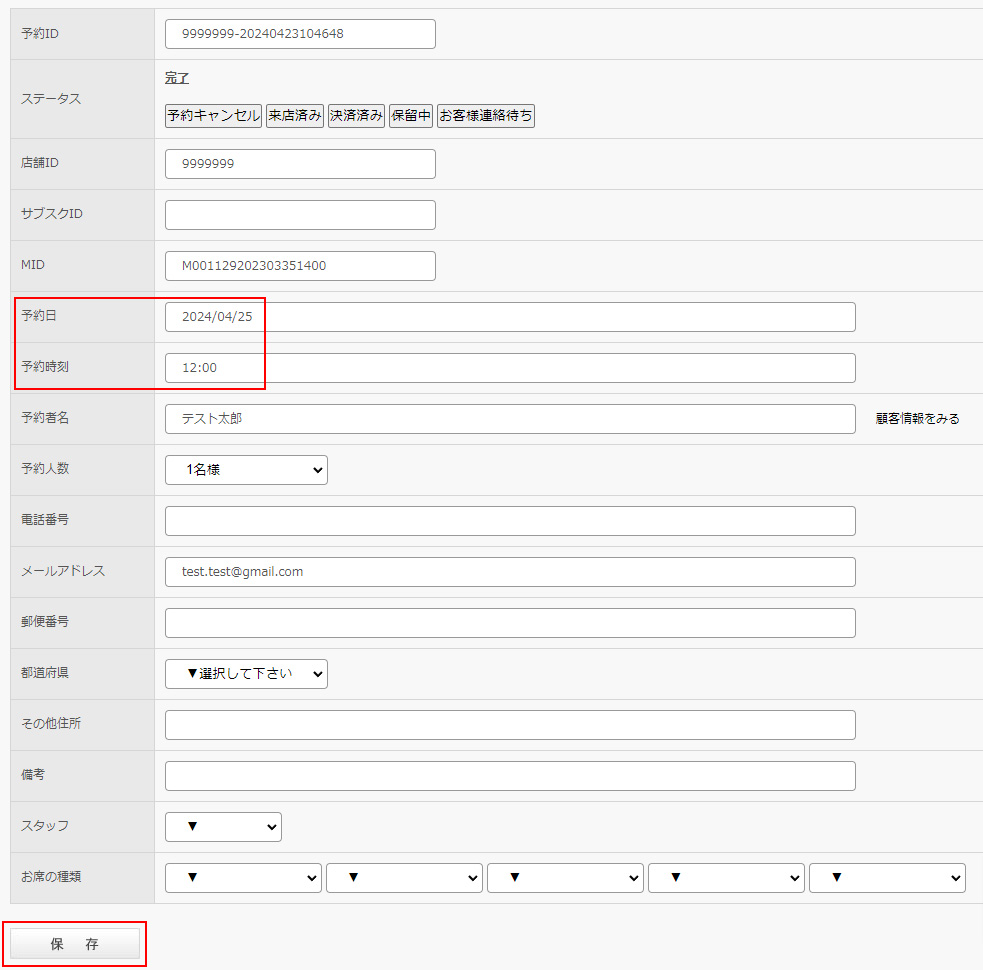Click the 保留中 status button
The width and height of the screenshot is (983, 970).
[x=410, y=116]
